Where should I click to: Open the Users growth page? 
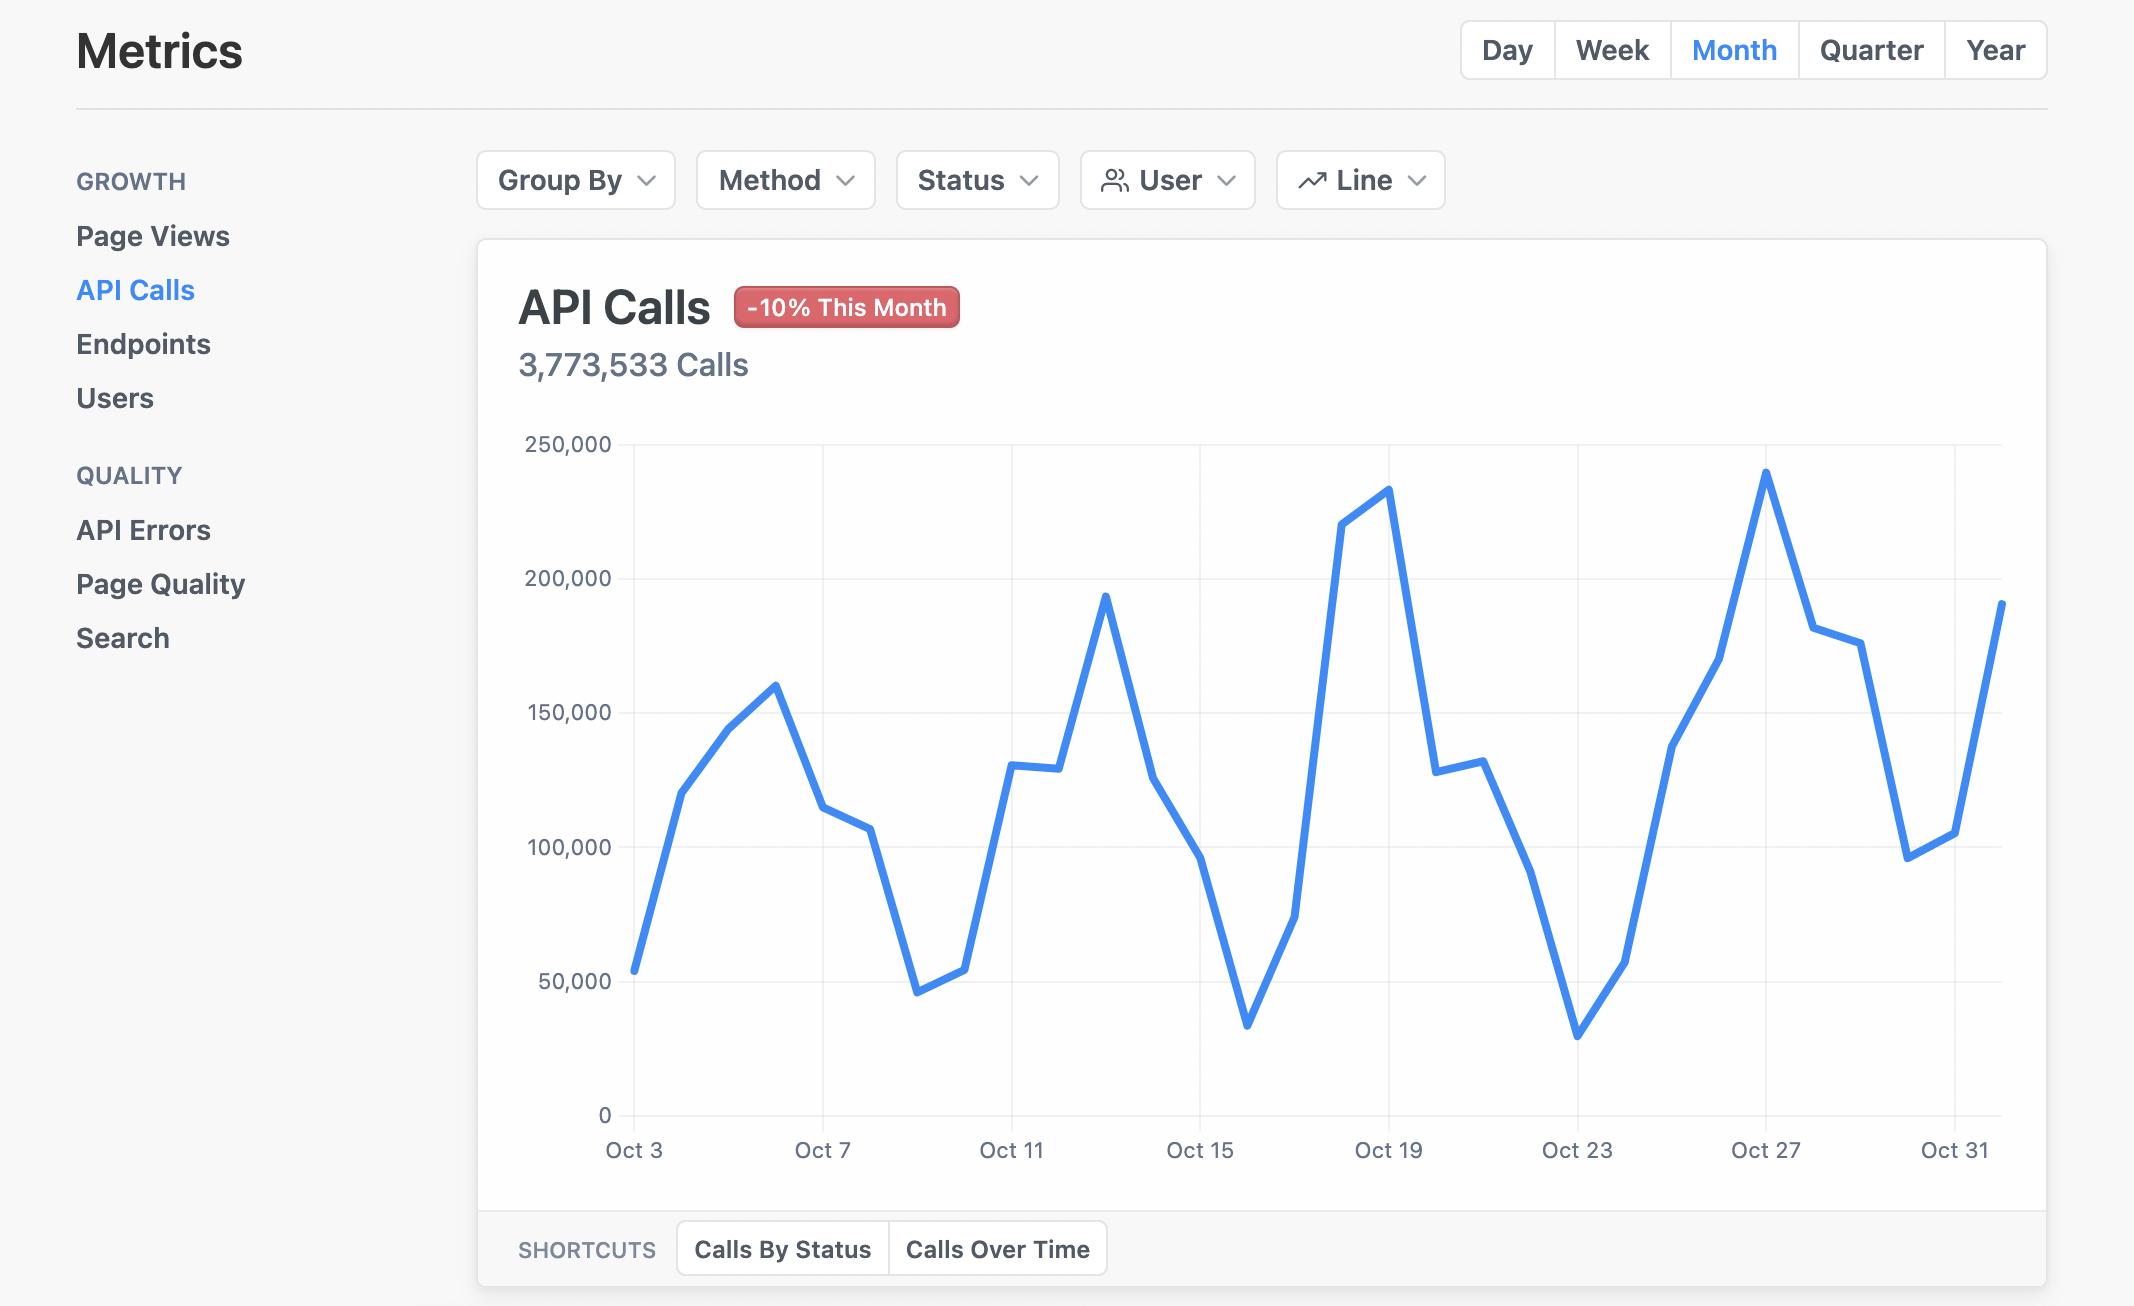(115, 398)
